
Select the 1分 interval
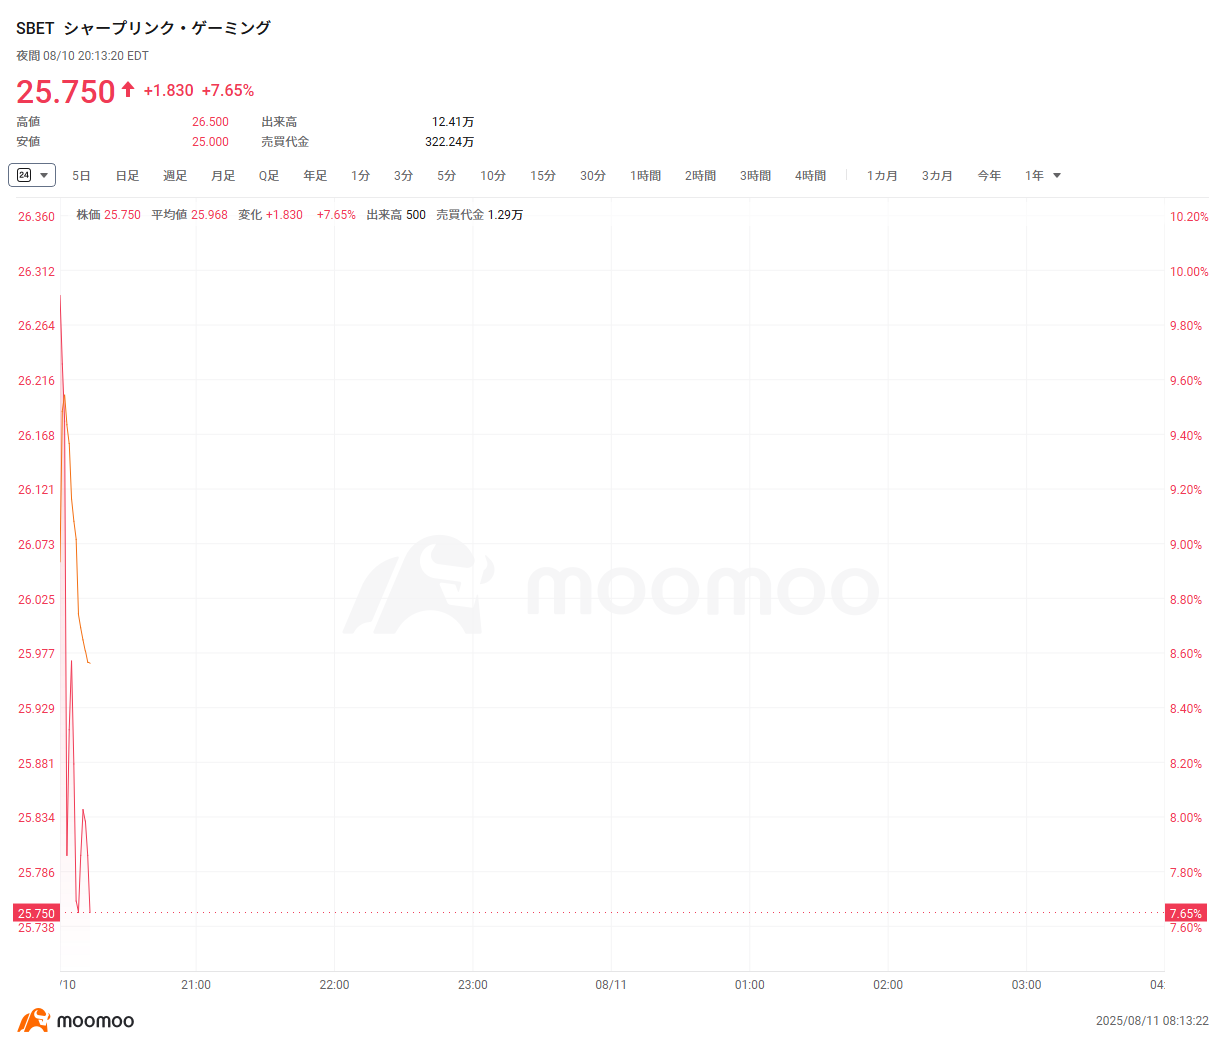(x=360, y=176)
